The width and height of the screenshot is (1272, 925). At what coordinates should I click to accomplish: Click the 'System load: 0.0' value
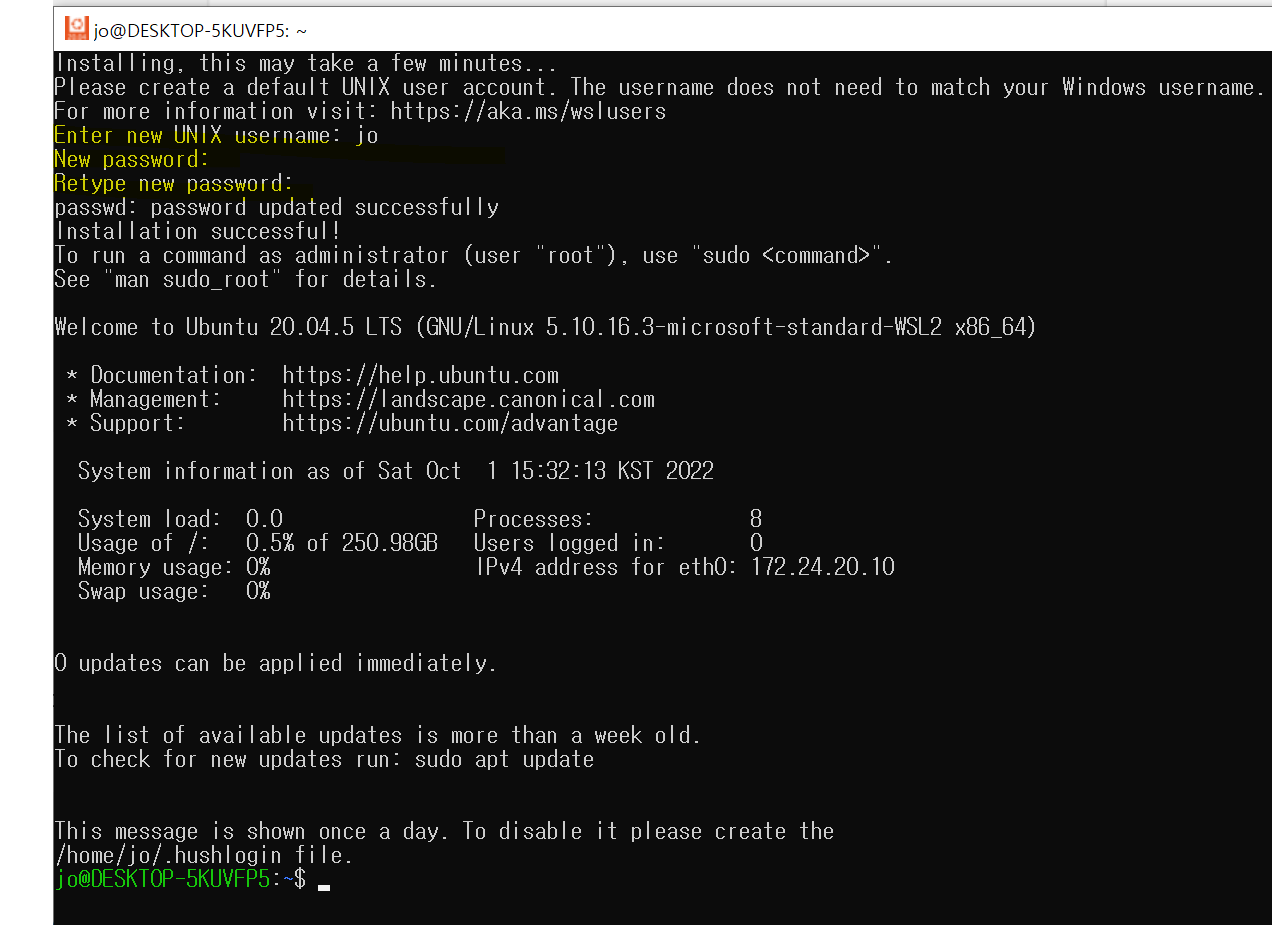(180, 519)
